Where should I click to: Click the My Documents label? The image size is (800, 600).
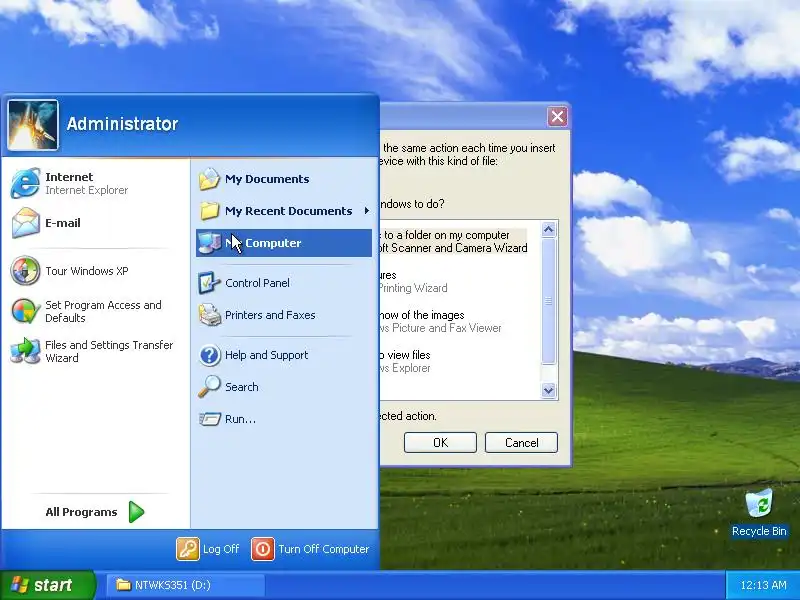point(267,179)
